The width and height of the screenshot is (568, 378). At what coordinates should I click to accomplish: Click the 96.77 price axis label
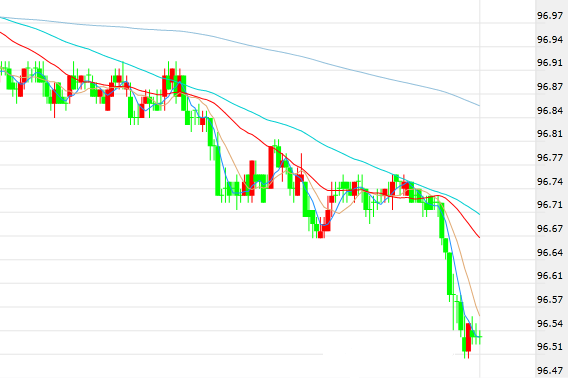click(550, 158)
